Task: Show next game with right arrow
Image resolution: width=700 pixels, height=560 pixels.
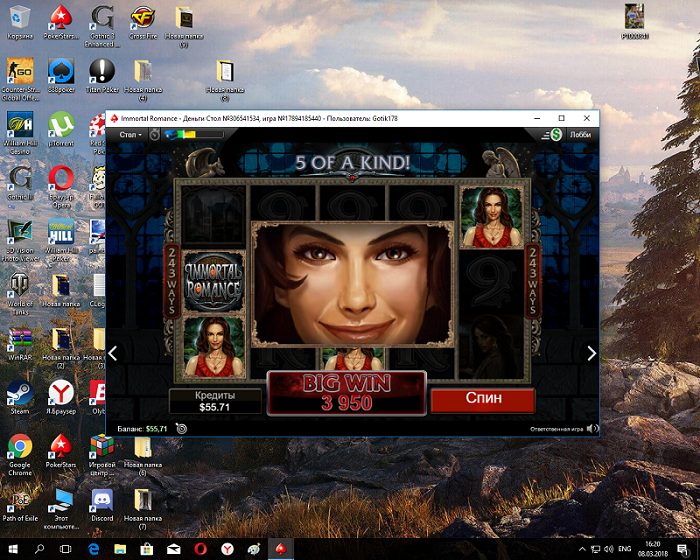Action: pyautogui.click(x=591, y=353)
